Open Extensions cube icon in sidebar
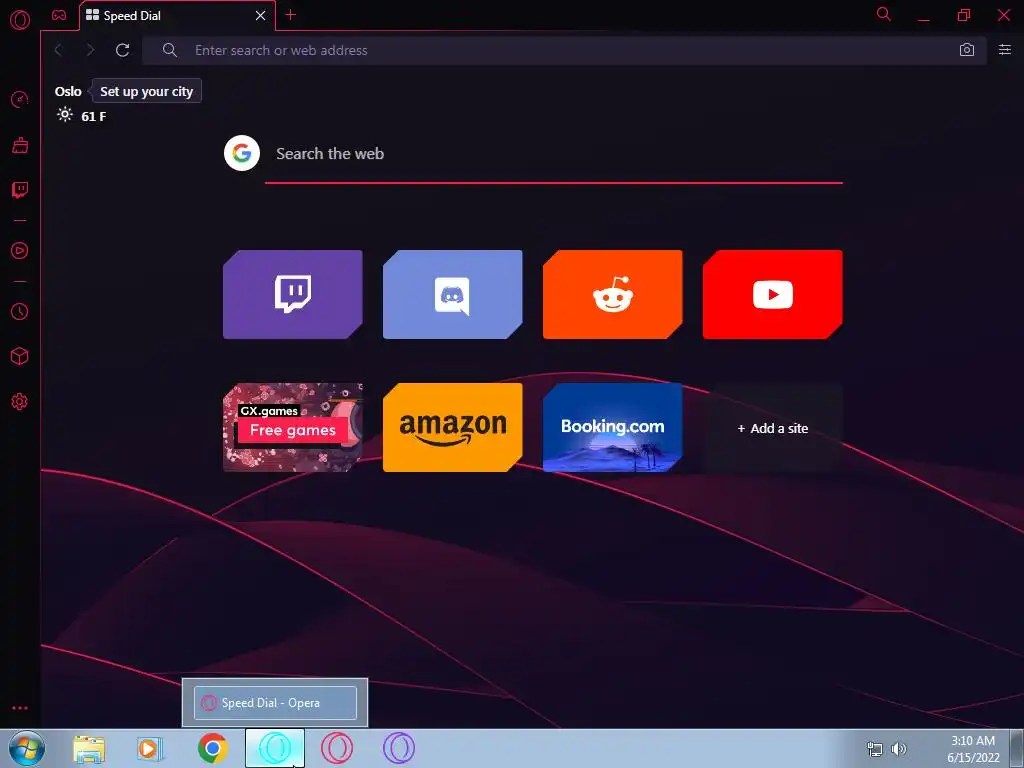Image resolution: width=1024 pixels, height=768 pixels. (20, 356)
